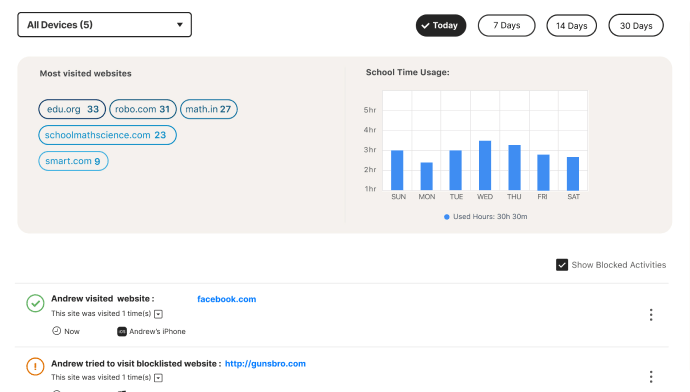Open three-dot menu for gunsbro.com activity
This screenshot has height=392, width=690.
click(x=651, y=377)
